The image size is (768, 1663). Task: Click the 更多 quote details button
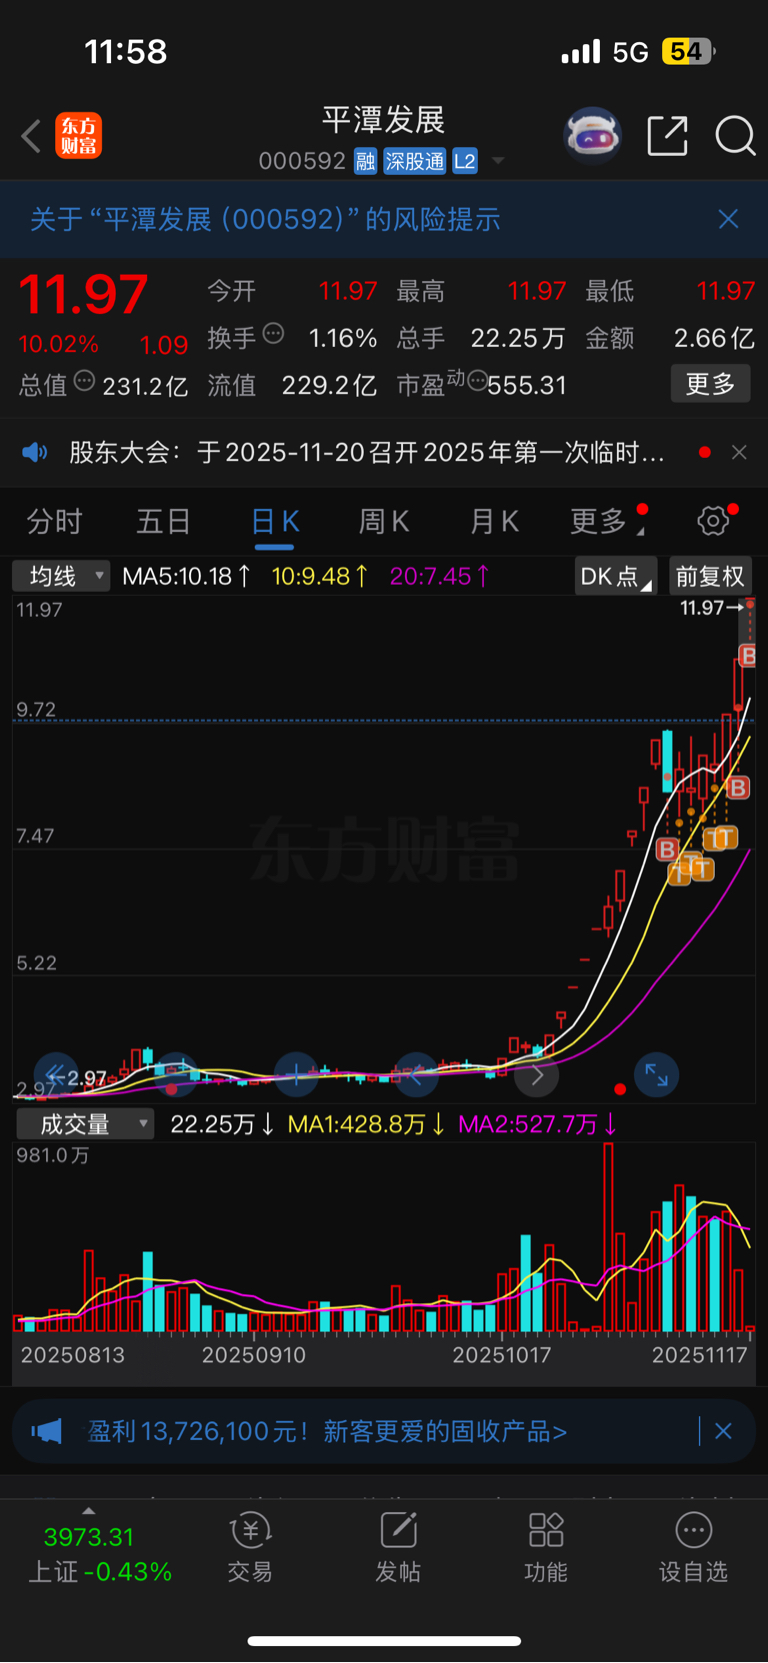coord(710,384)
